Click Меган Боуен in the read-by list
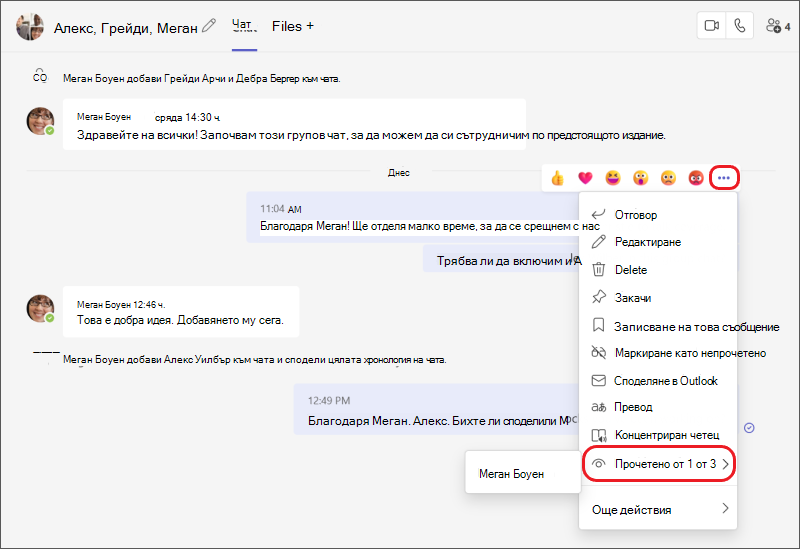Viewport: 800px width, 549px height. point(511,473)
